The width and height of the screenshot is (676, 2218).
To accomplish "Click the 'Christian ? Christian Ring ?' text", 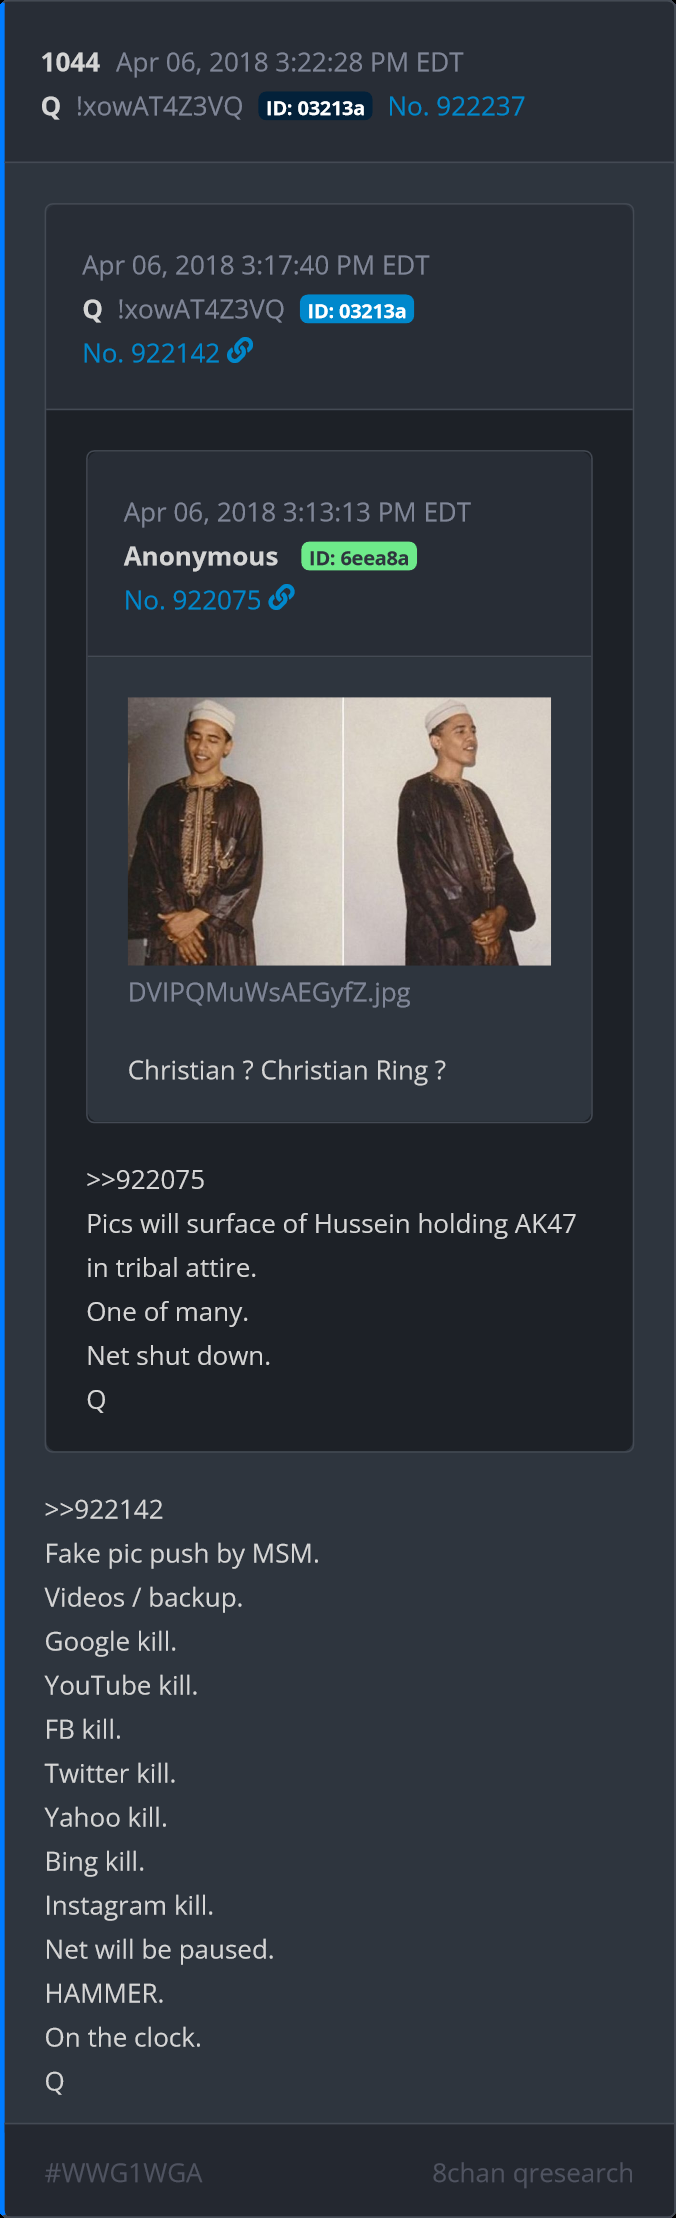I will (x=287, y=1070).
